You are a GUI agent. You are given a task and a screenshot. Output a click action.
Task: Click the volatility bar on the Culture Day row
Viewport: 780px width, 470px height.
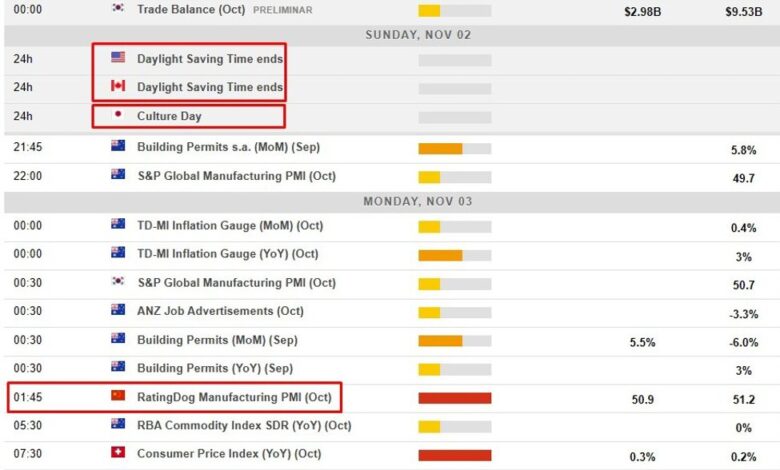click(x=454, y=116)
